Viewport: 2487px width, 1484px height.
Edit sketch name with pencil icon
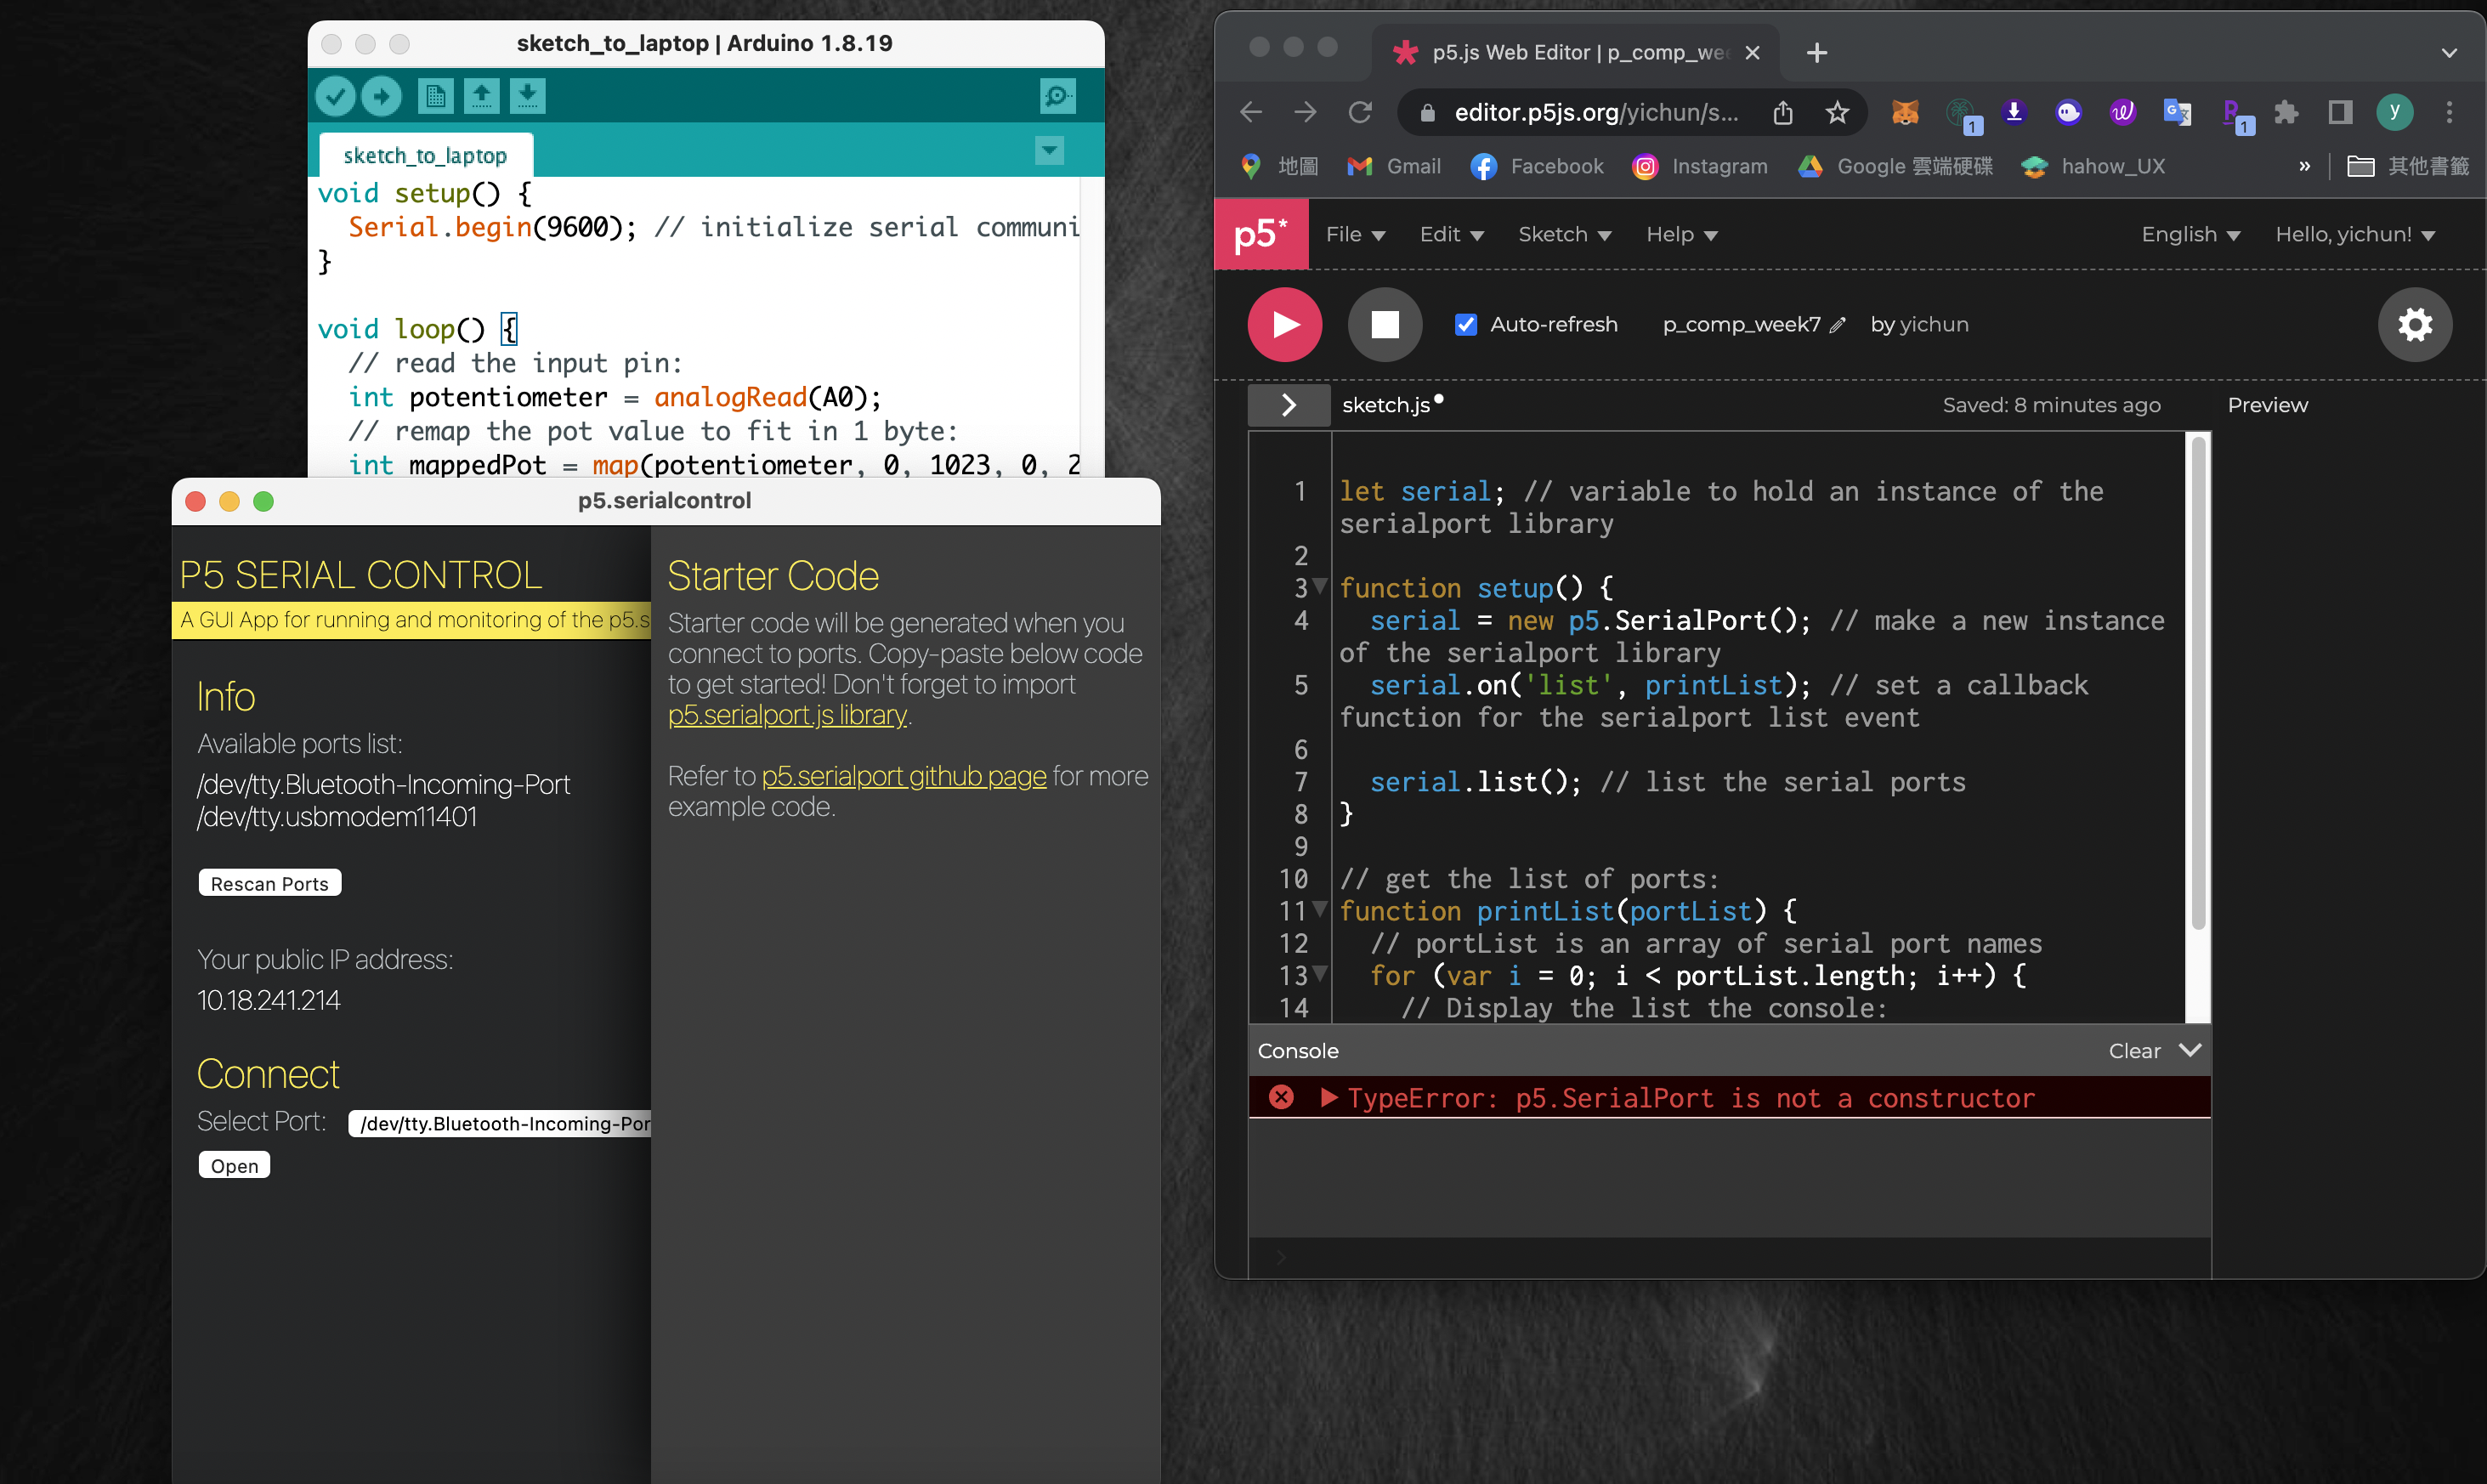click(1837, 325)
